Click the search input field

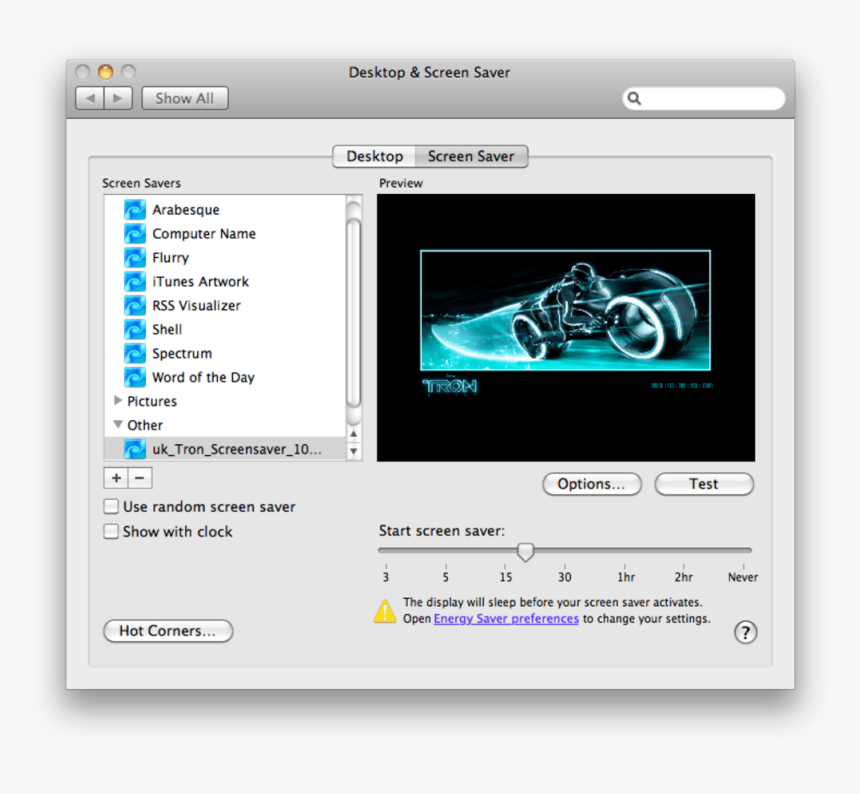[704, 98]
